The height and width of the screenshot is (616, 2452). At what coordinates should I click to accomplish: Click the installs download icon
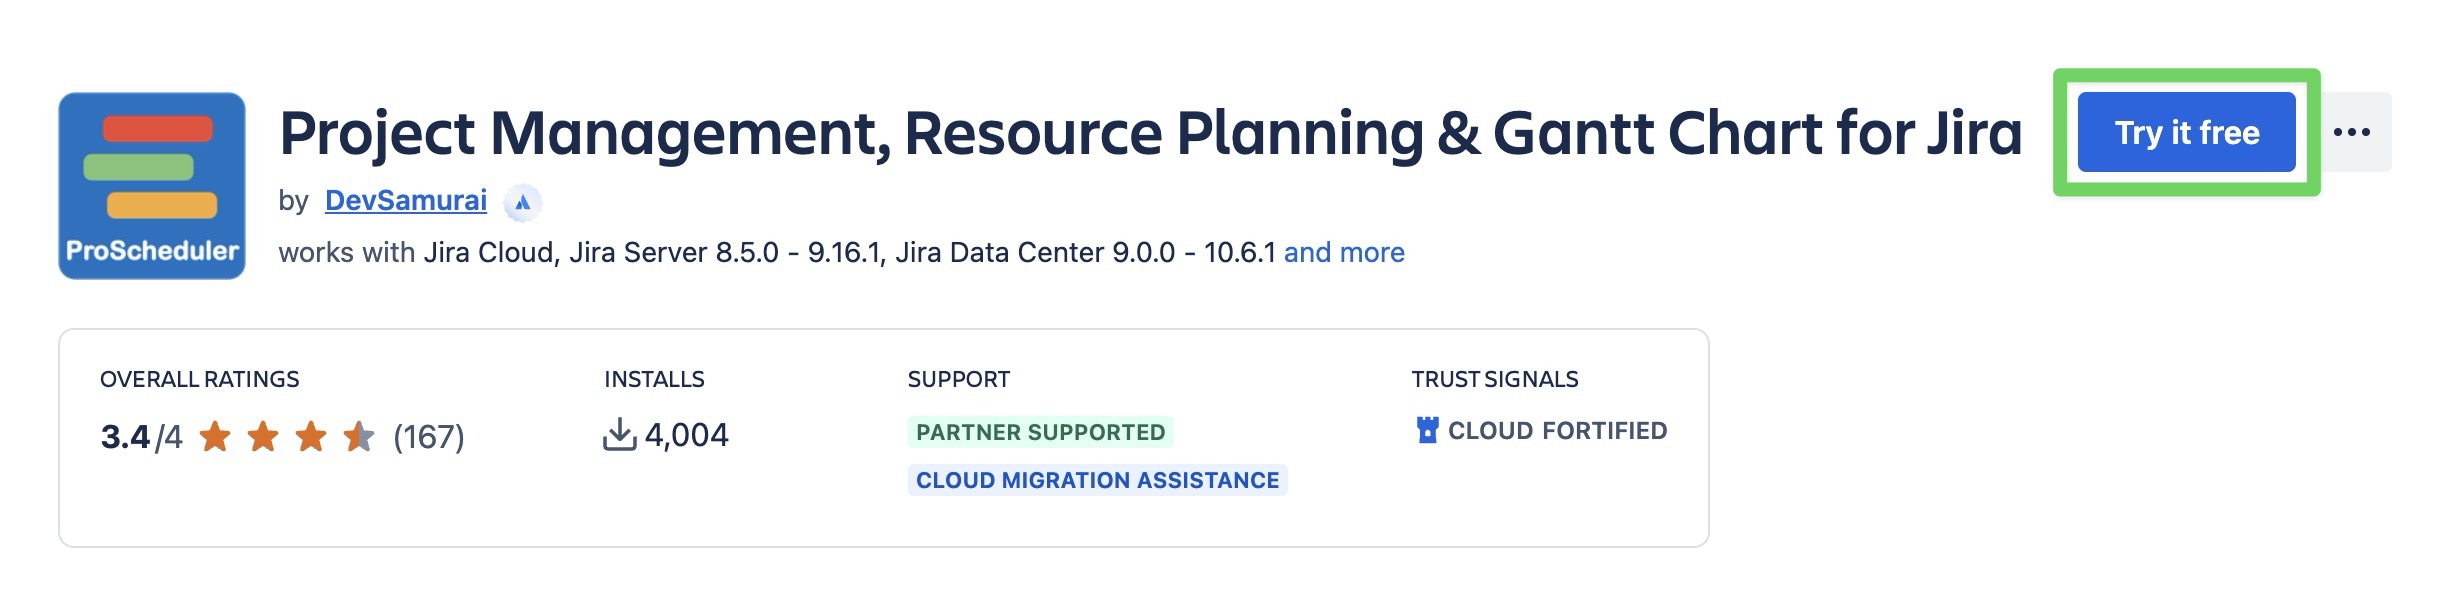pos(620,435)
